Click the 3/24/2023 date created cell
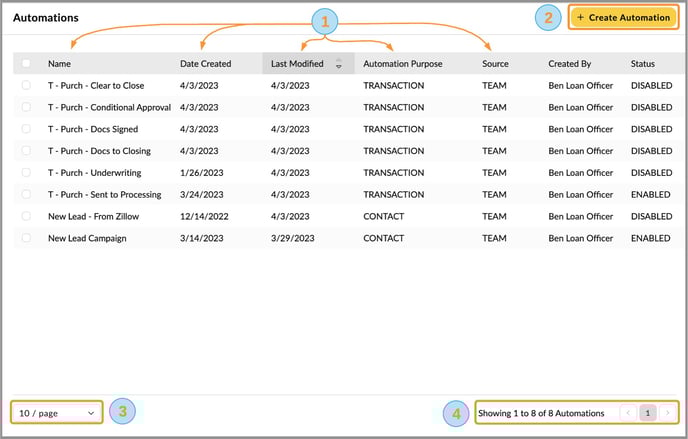Image resolution: width=688 pixels, height=439 pixels. point(201,195)
